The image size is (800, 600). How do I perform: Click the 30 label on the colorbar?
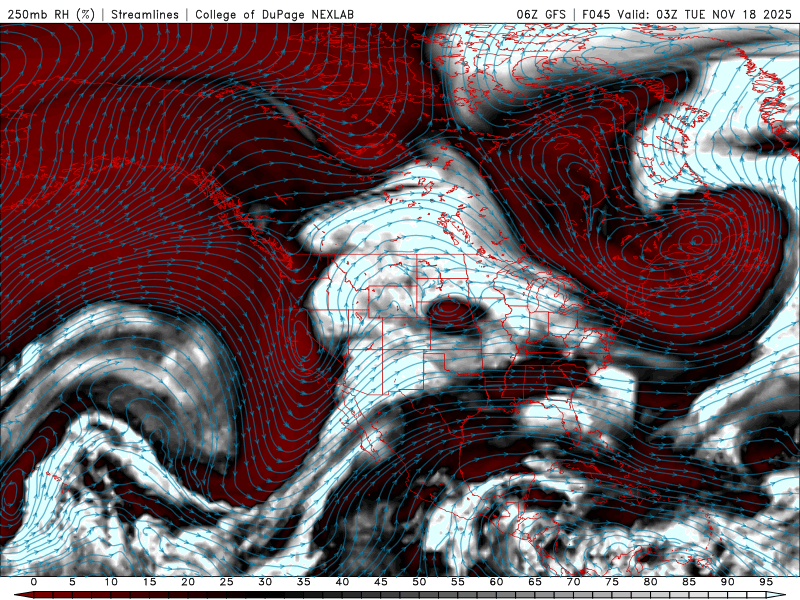click(x=265, y=582)
